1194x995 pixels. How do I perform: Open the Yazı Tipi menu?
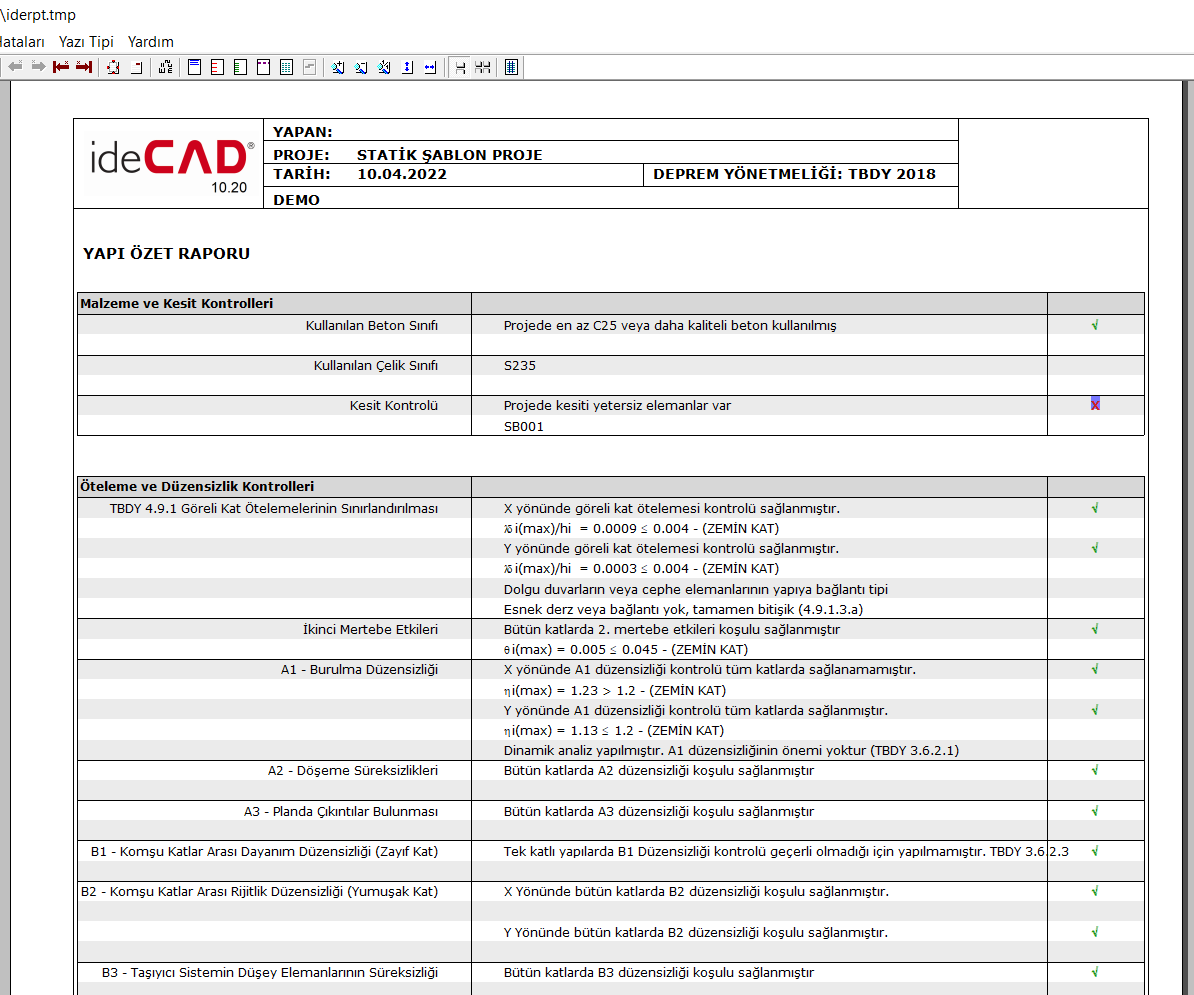(x=86, y=42)
